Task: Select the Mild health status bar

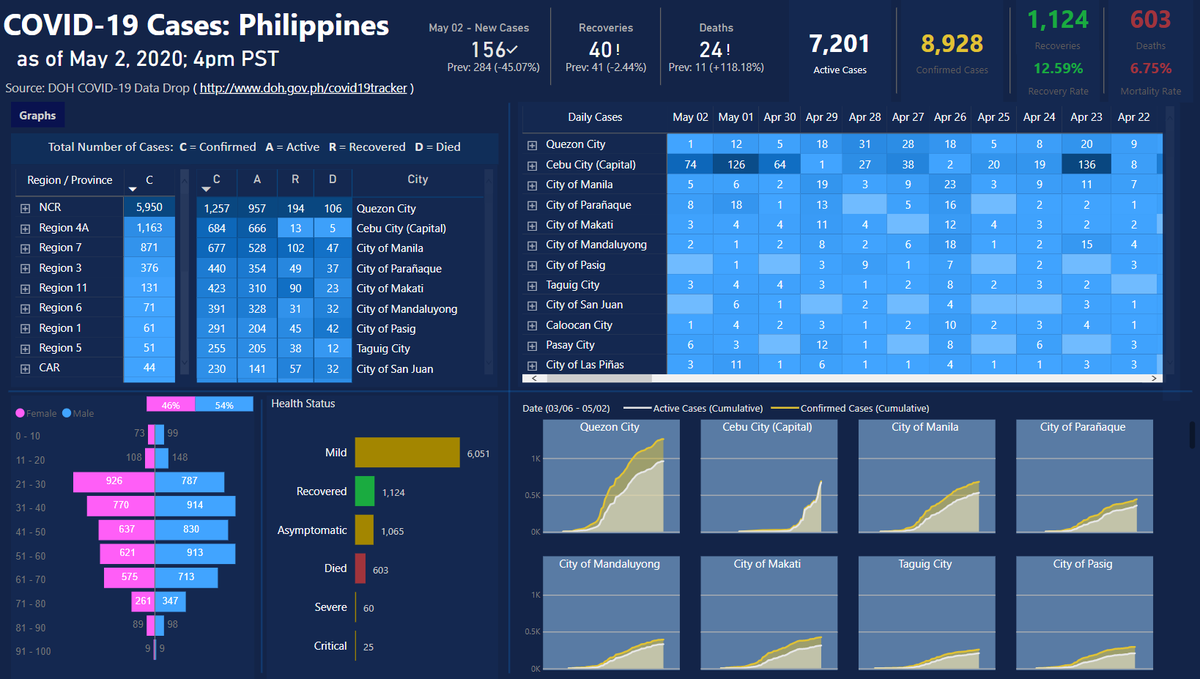Action: (x=407, y=453)
